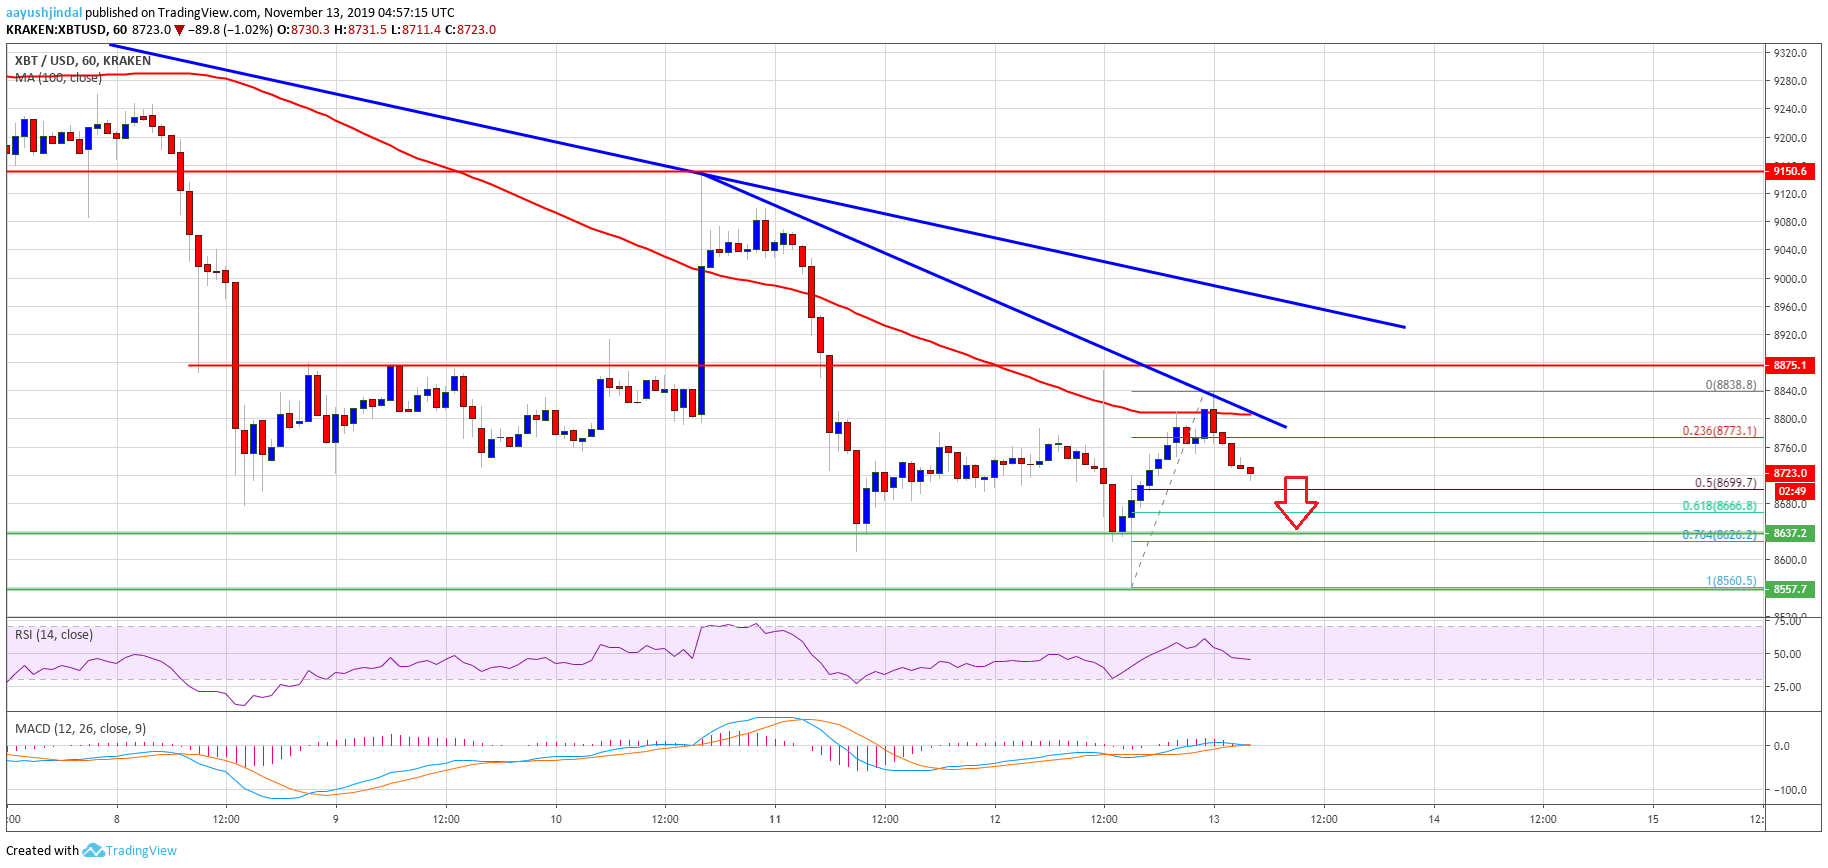The height and width of the screenshot is (868, 1828).
Task: Click the MA (100, close) indicator label
Action: pyautogui.click(x=58, y=77)
